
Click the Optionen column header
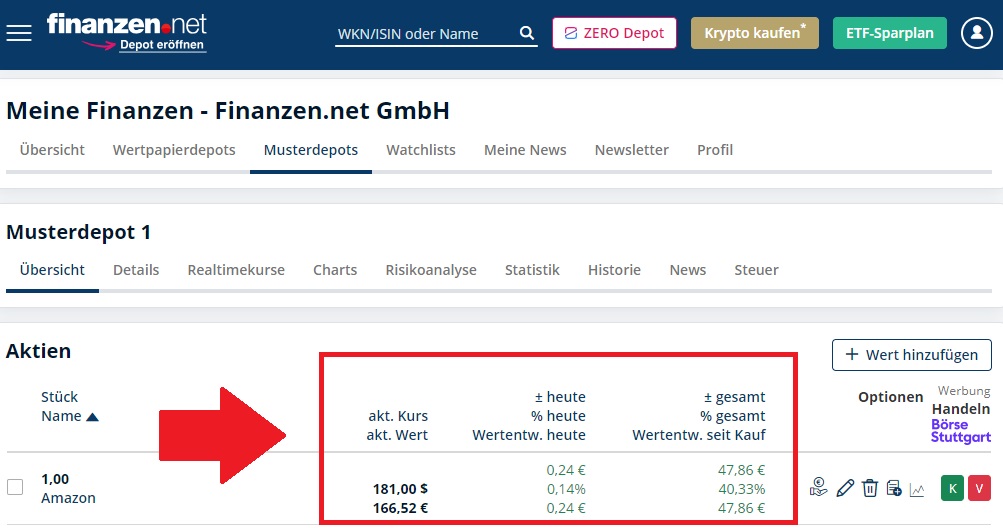point(890,397)
